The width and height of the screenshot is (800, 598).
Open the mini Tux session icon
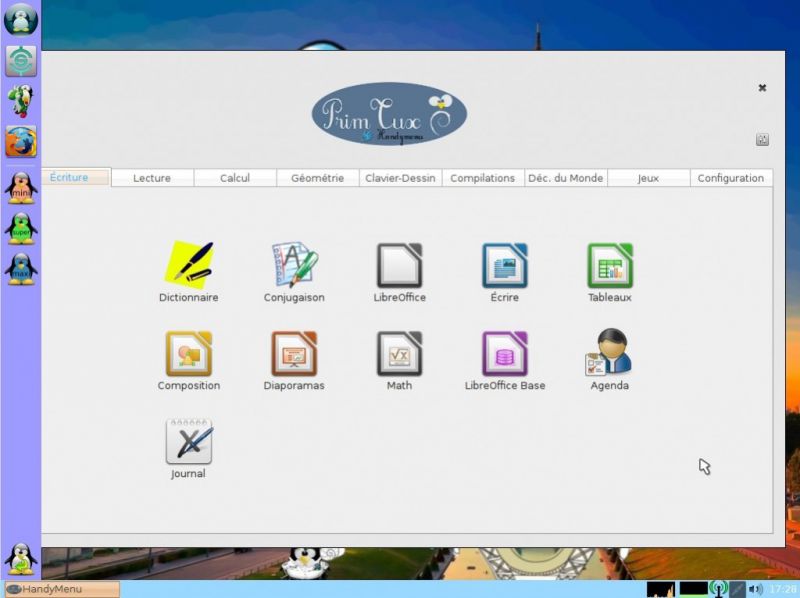(x=21, y=188)
